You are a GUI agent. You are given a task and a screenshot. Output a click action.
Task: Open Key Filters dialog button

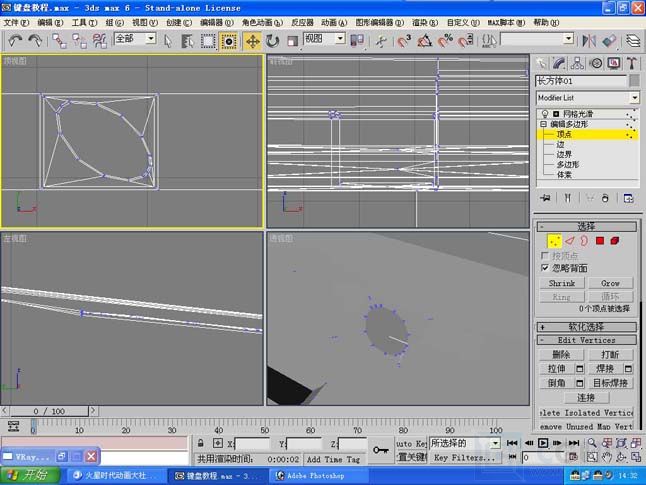(x=464, y=457)
